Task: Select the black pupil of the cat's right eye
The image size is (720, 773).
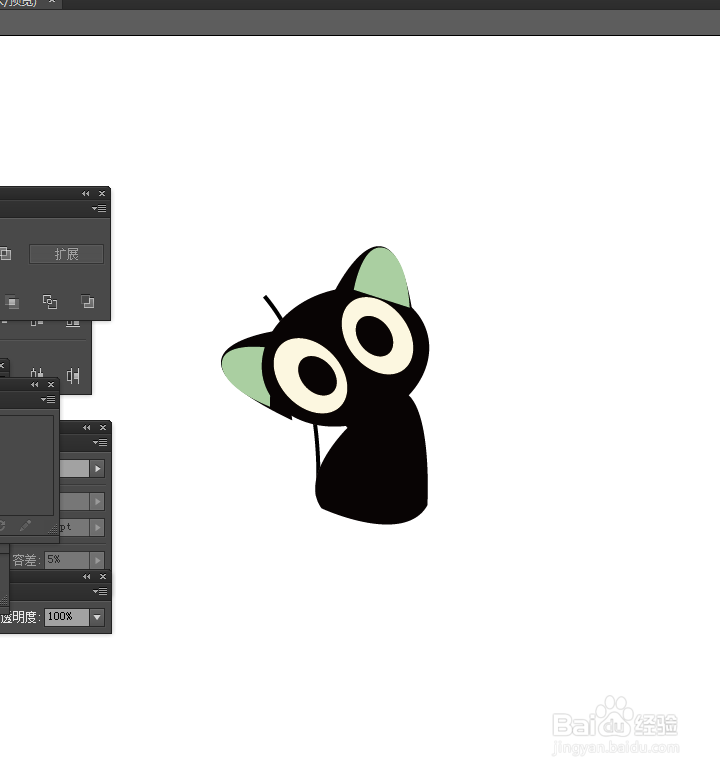Action: [374, 336]
